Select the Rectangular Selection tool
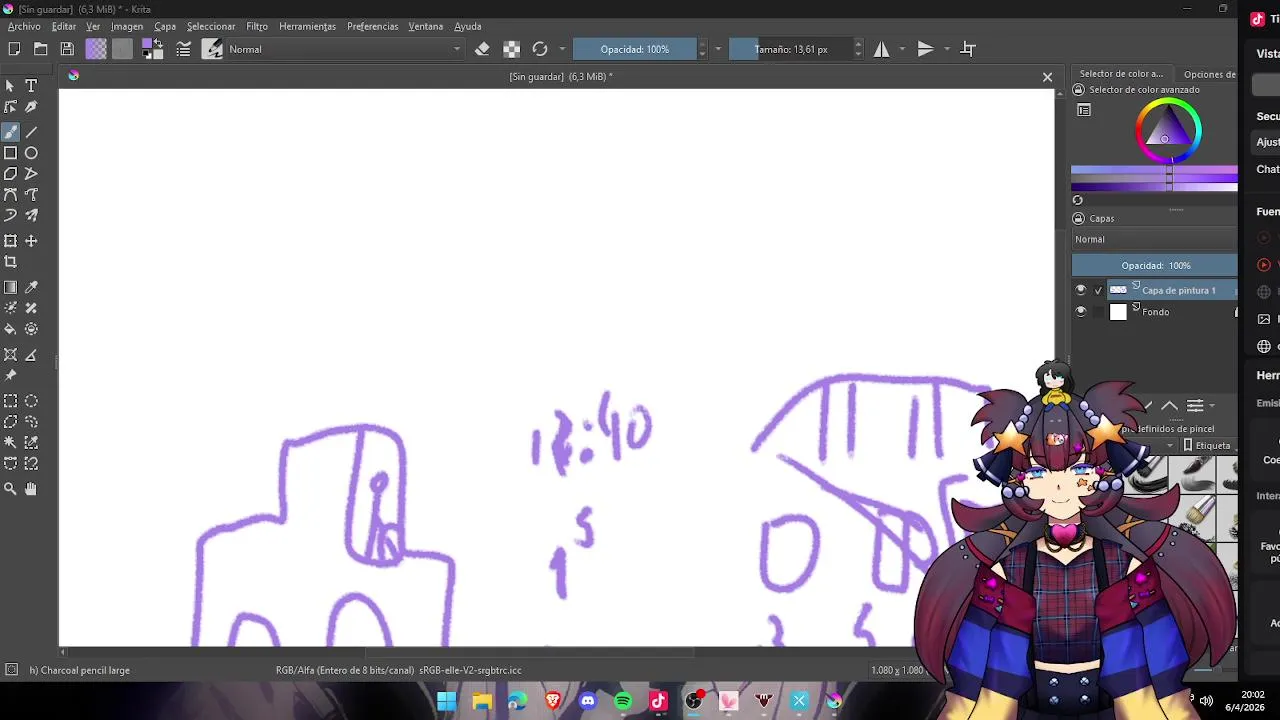This screenshot has height=720, width=1280. [10, 401]
